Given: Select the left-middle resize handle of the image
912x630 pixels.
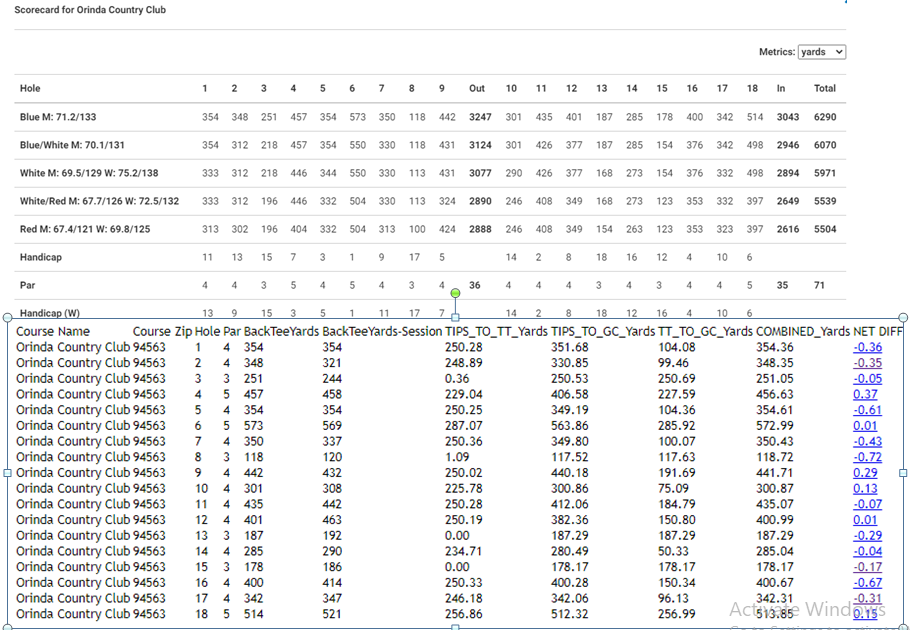Looking at the screenshot, I should (8, 473).
